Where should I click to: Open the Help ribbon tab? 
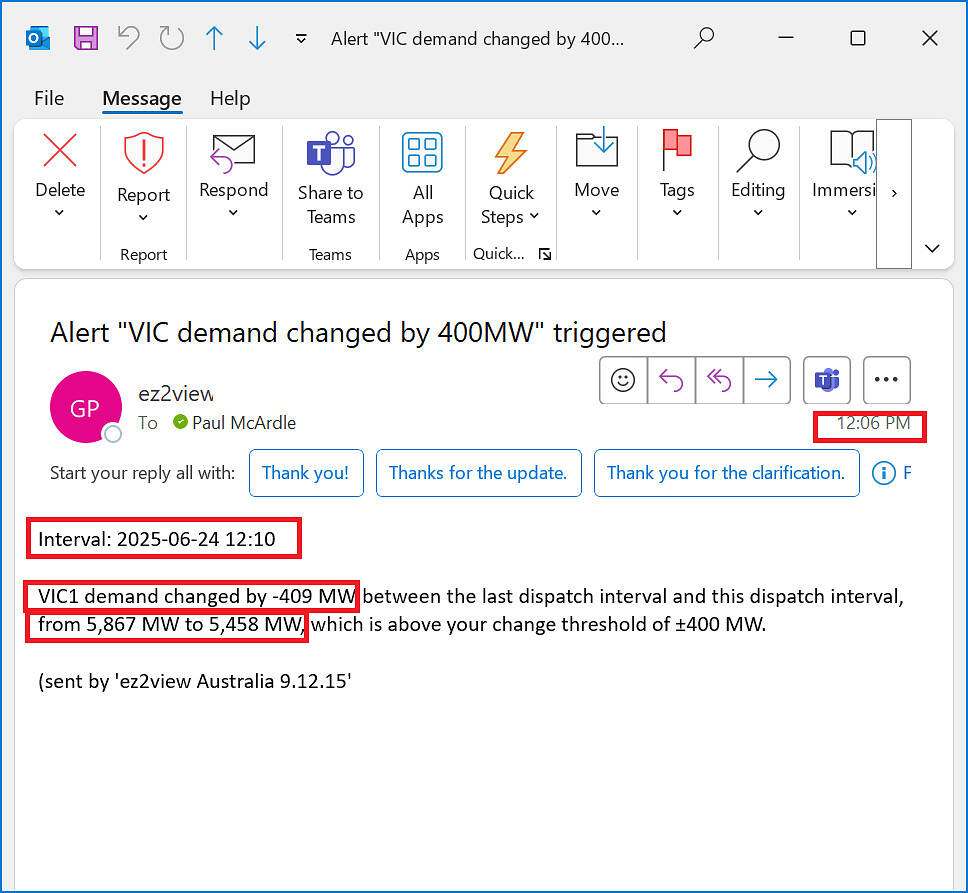pos(230,98)
